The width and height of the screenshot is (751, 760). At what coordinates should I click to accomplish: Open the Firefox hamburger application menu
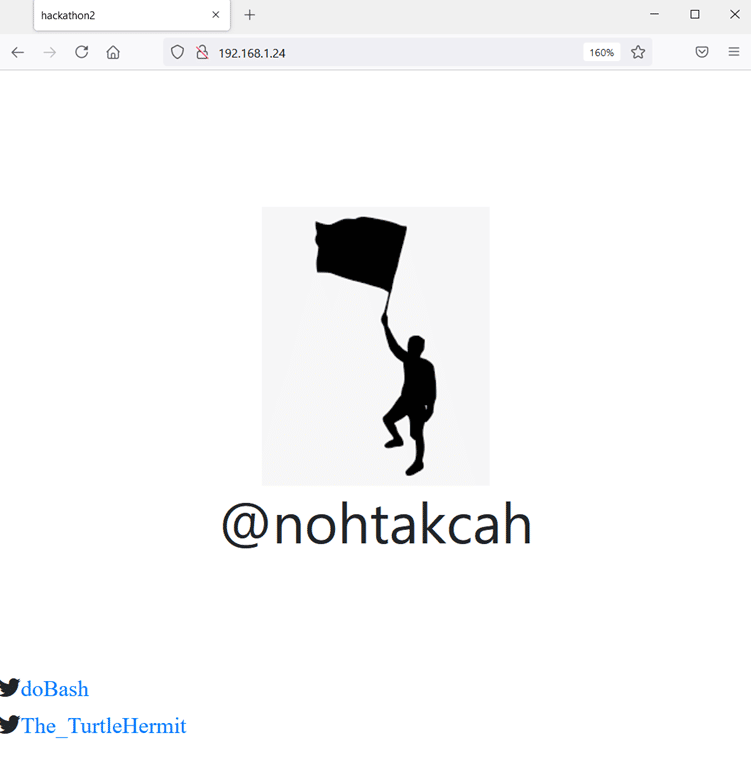coord(734,52)
